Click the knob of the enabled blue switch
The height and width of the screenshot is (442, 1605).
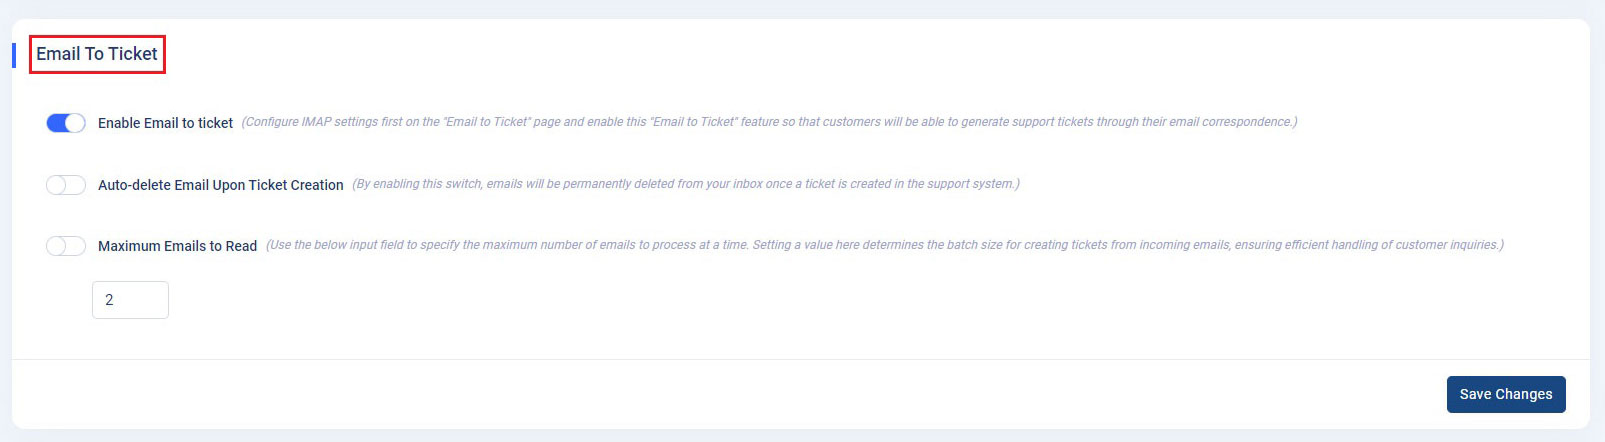75,123
